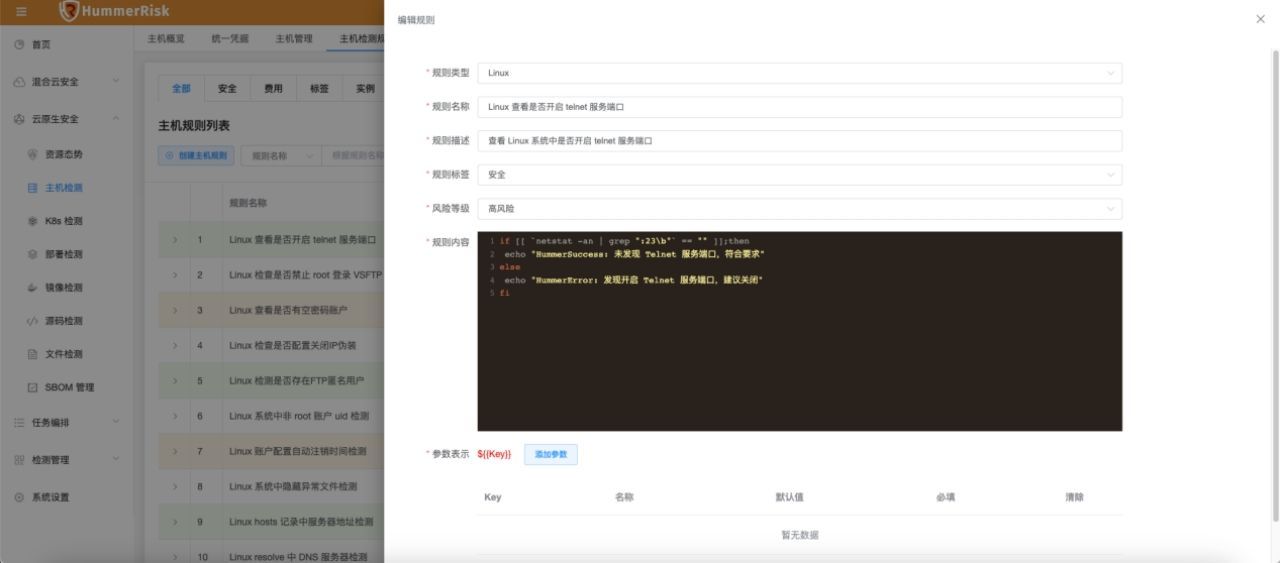Open the 规则类型 Linux dropdown
Screen dimensions: 1280x563
(799, 73)
